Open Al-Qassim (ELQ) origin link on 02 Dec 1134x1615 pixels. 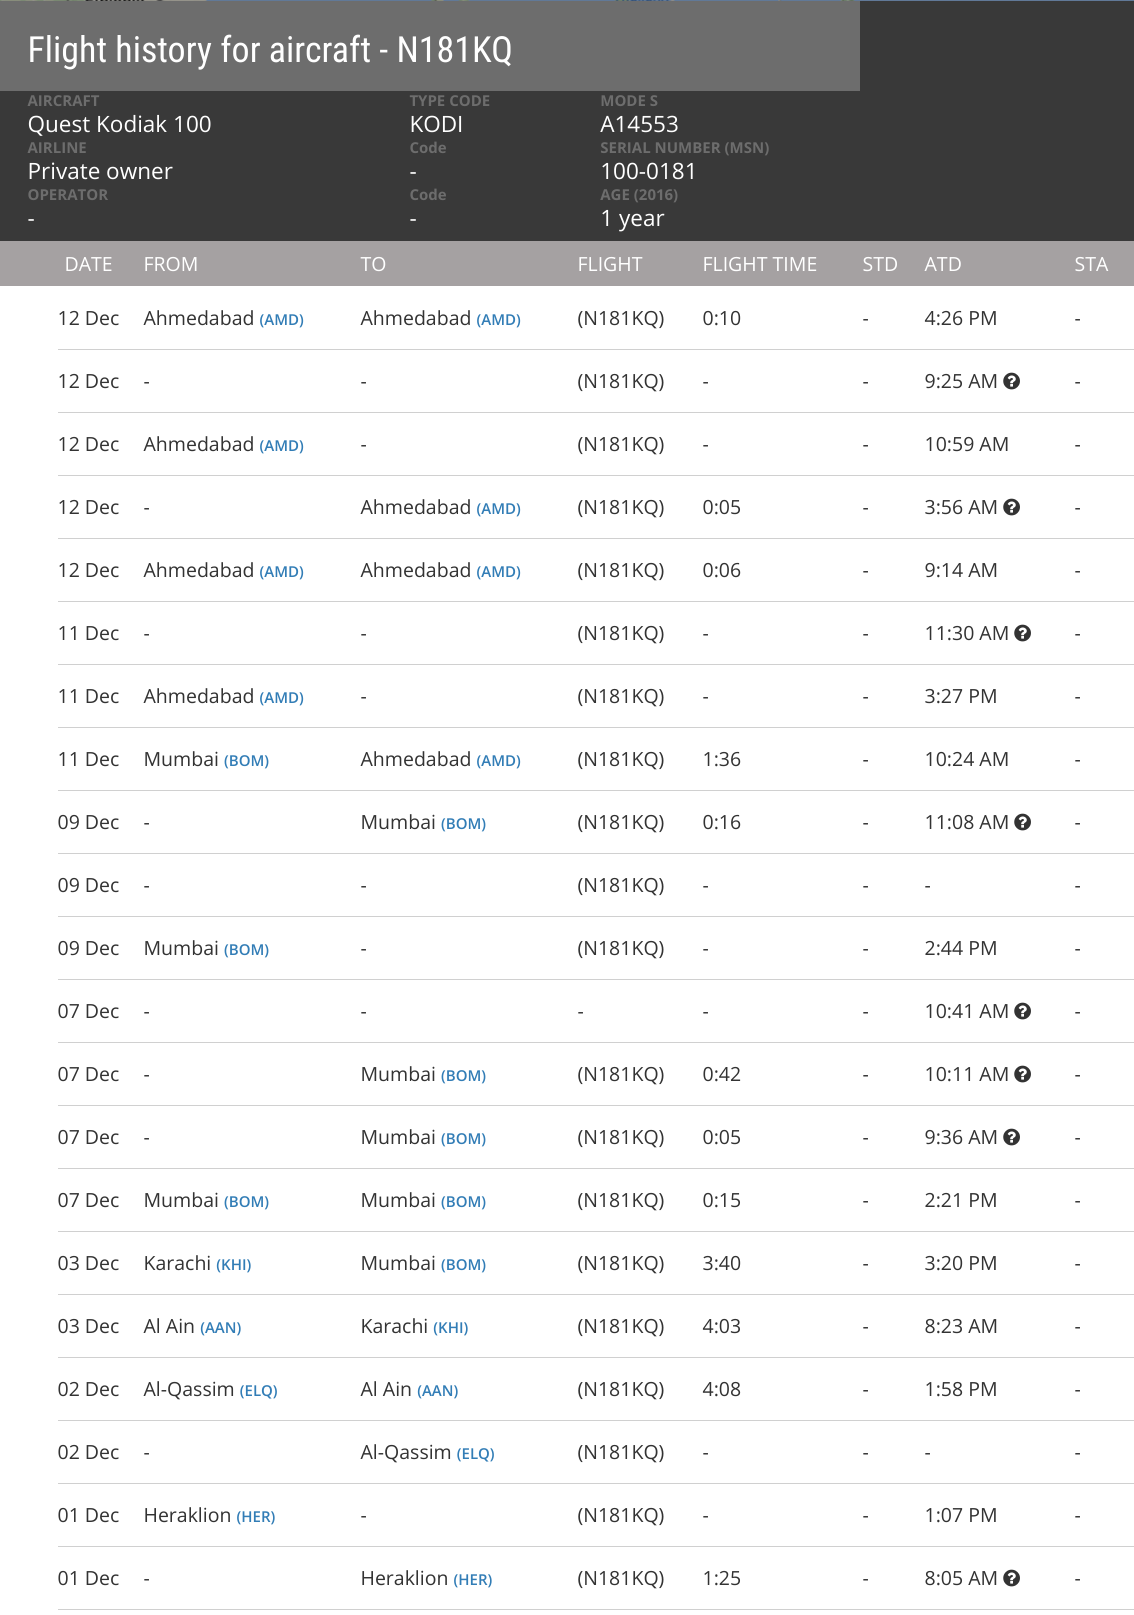(x=210, y=1389)
